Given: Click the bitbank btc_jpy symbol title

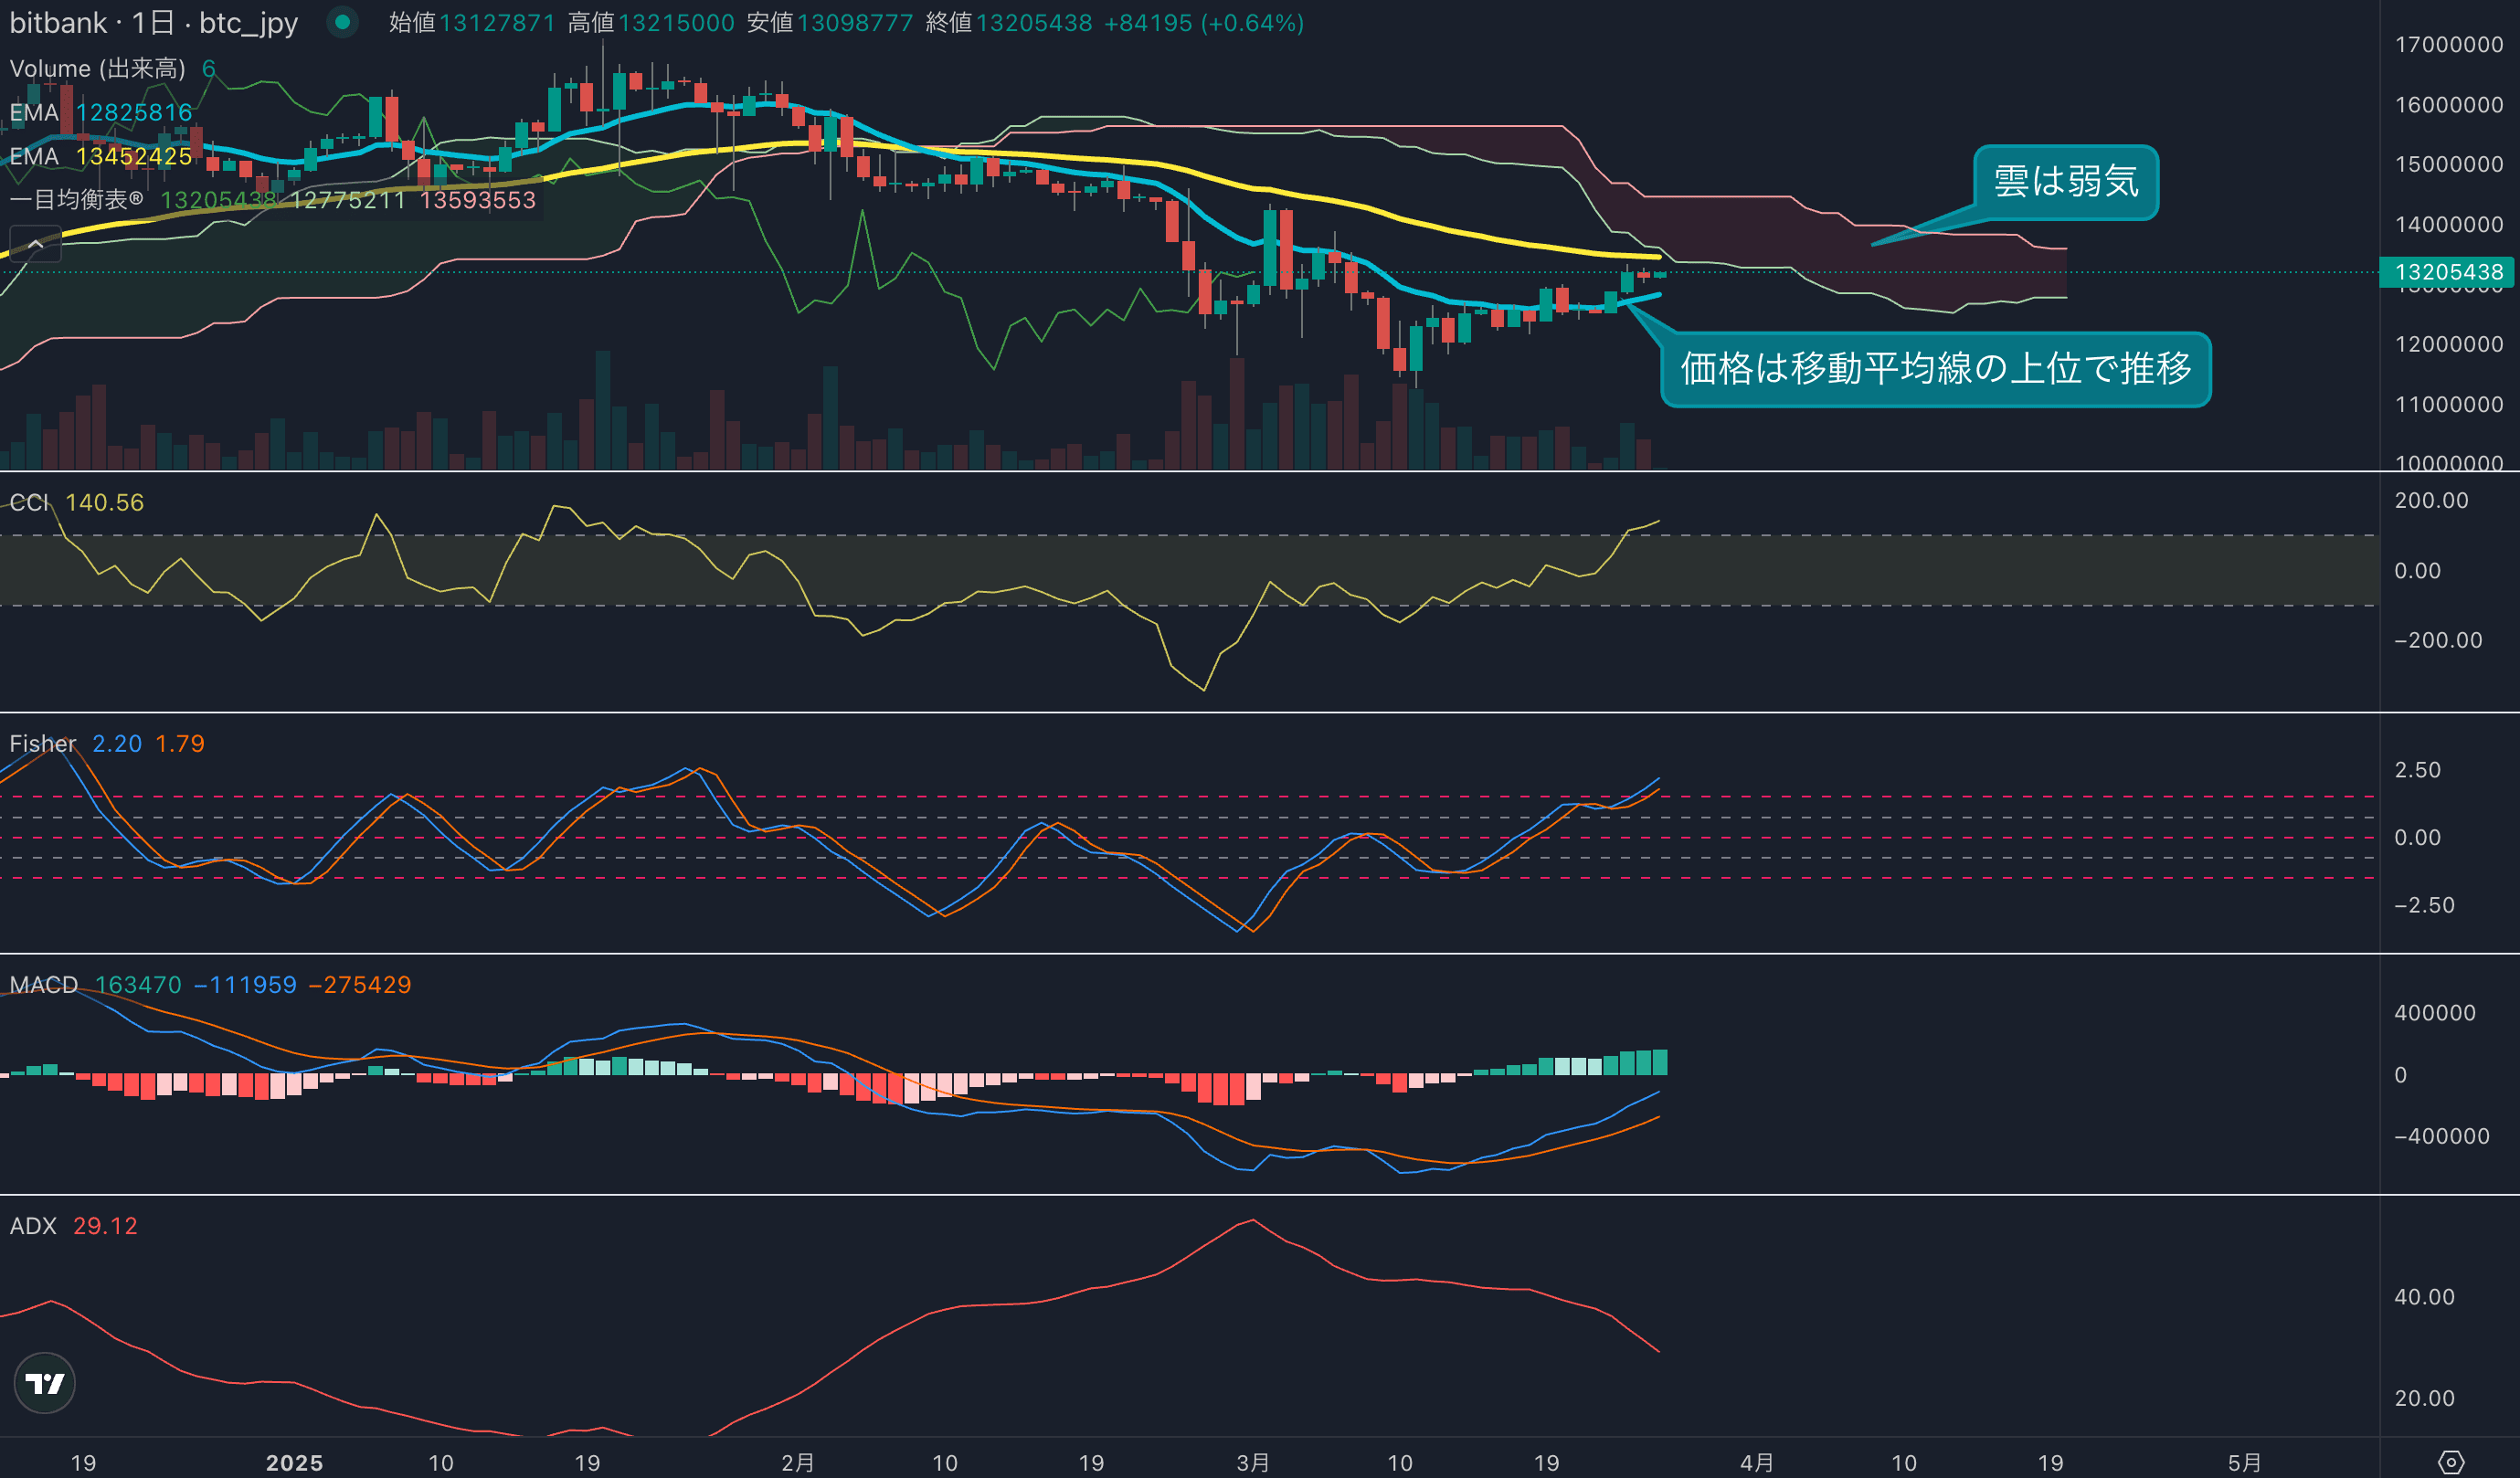Looking at the screenshot, I should [153, 23].
